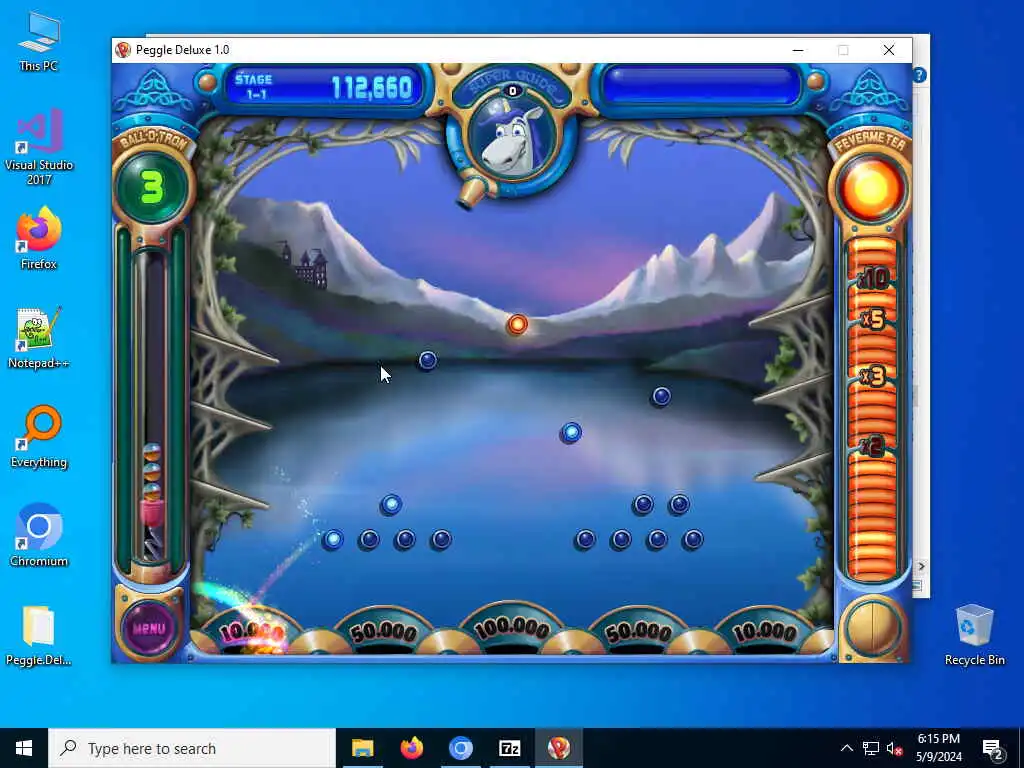Viewport: 1024px width, 768px height.
Task: Click the ball launcher cannon nozzle
Action: (x=471, y=194)
